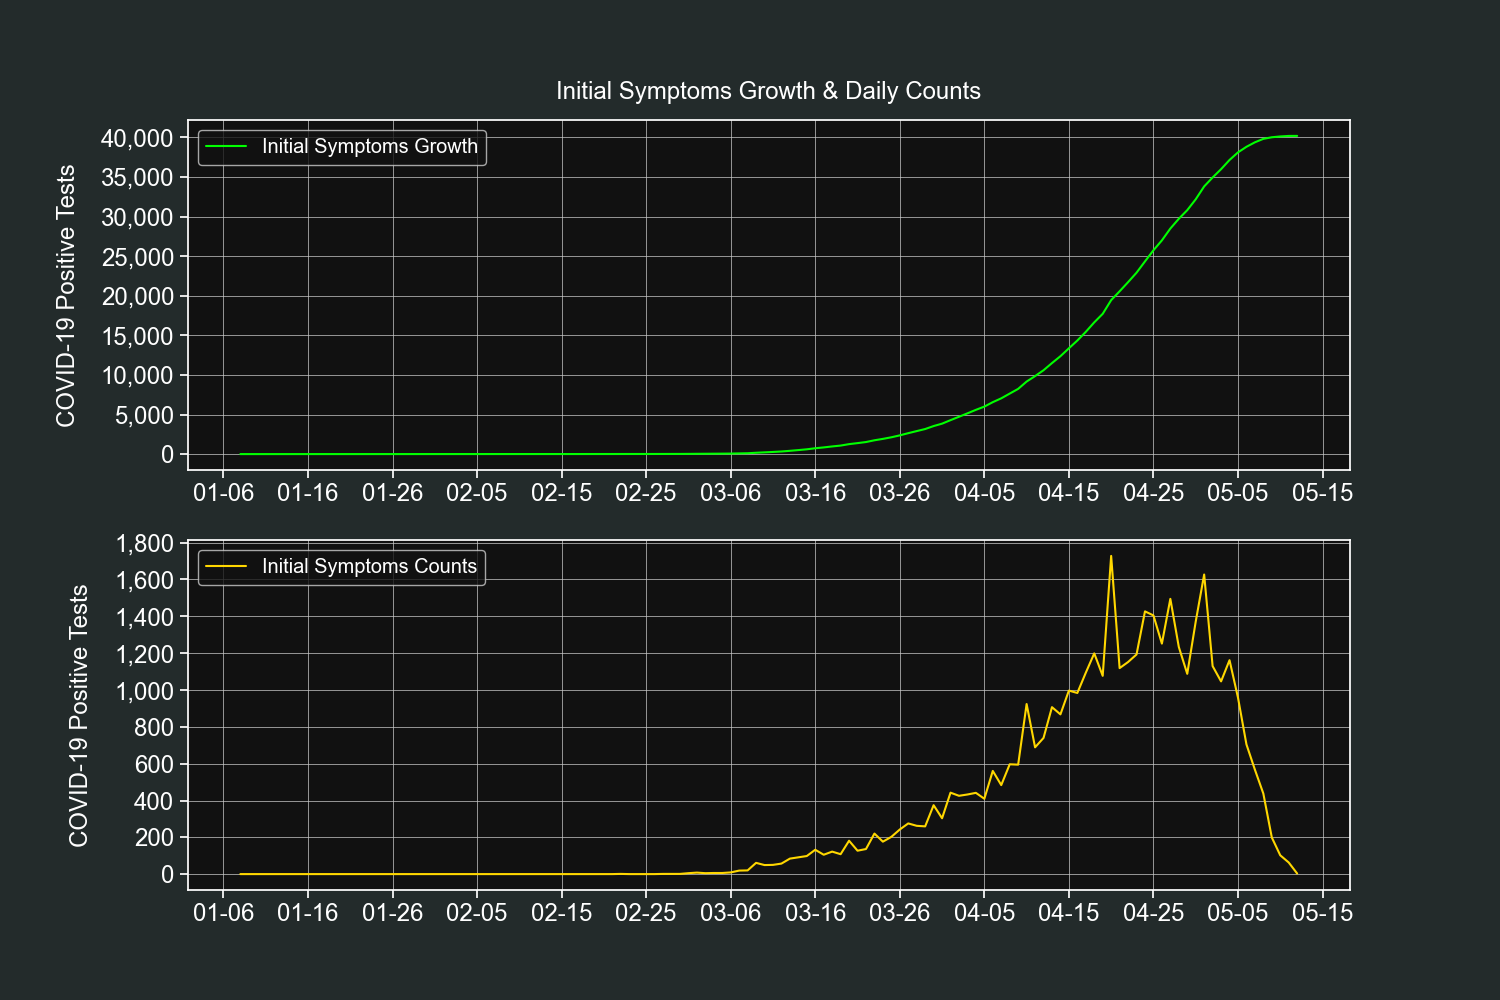Click the 1,800 y-axis tick label
The width and height of the screenshot is (1500, 1000).
click(x=145, y=544)
